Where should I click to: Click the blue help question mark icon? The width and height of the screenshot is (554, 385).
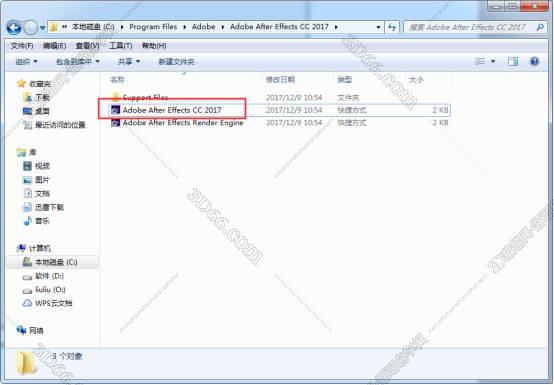(x=534, y=61)
